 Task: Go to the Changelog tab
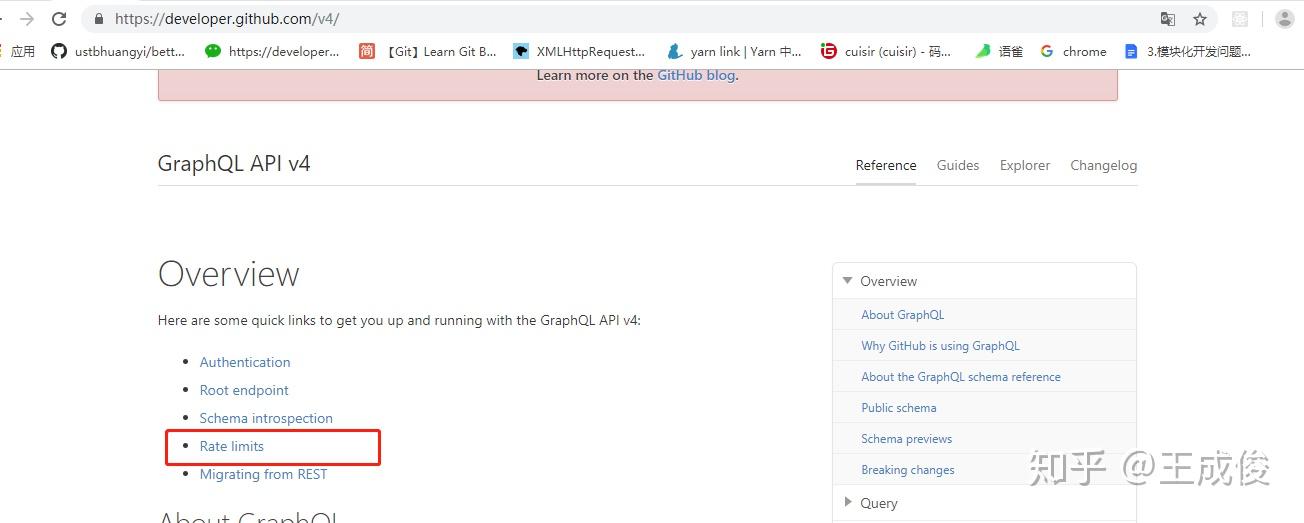pos(1103,165)
